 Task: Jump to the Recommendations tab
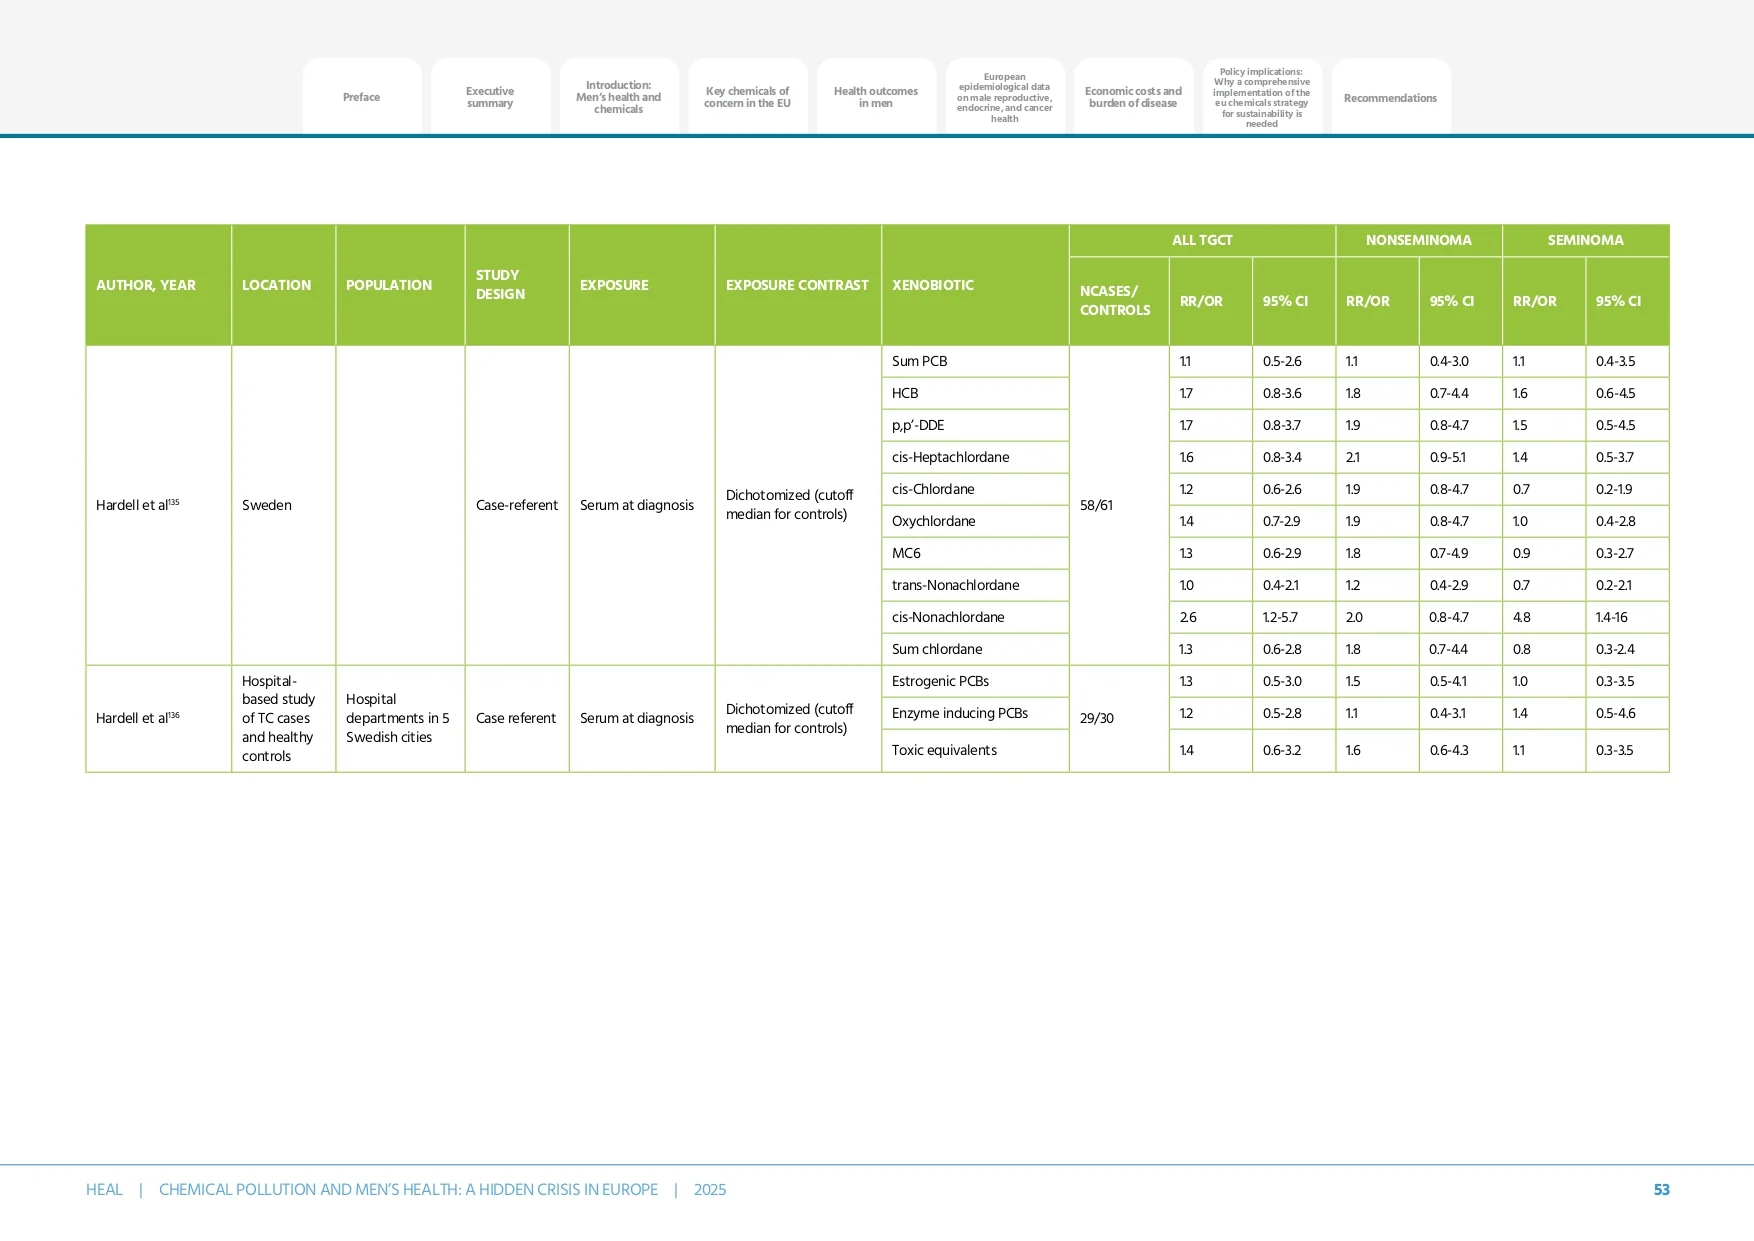pos(1390,98)
